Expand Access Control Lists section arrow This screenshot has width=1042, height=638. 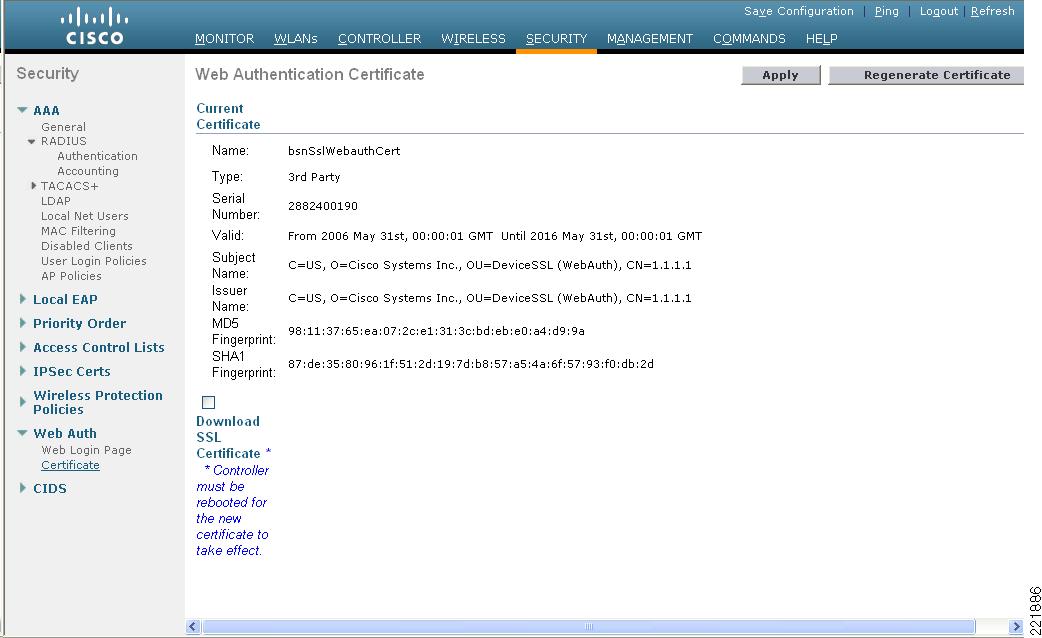(23, 347)
